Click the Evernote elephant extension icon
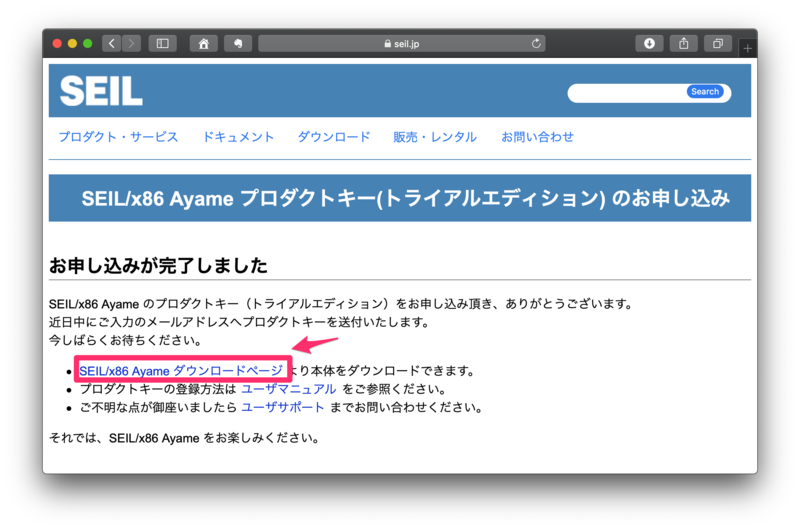The image size is (800, 530). (x=238, y=43)
